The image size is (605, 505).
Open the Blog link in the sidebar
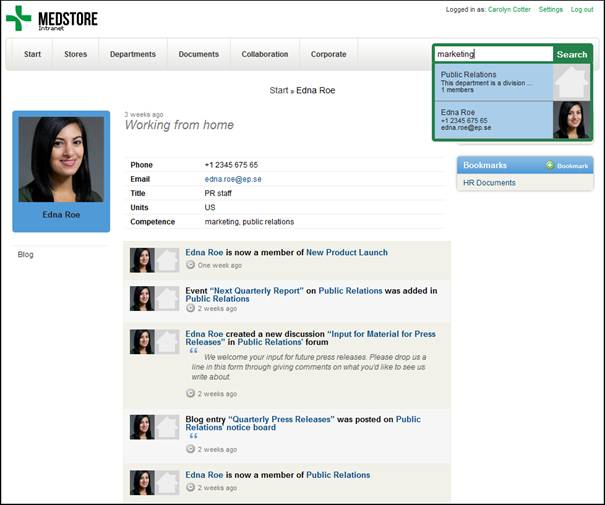[x=26, y=255]
